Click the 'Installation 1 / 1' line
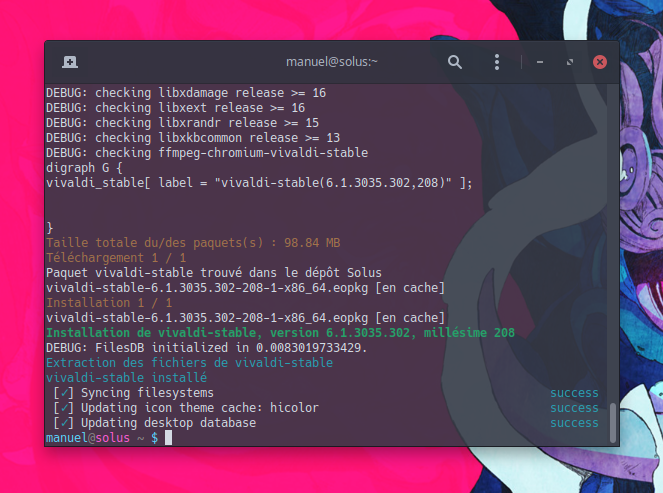 (109, 303)
